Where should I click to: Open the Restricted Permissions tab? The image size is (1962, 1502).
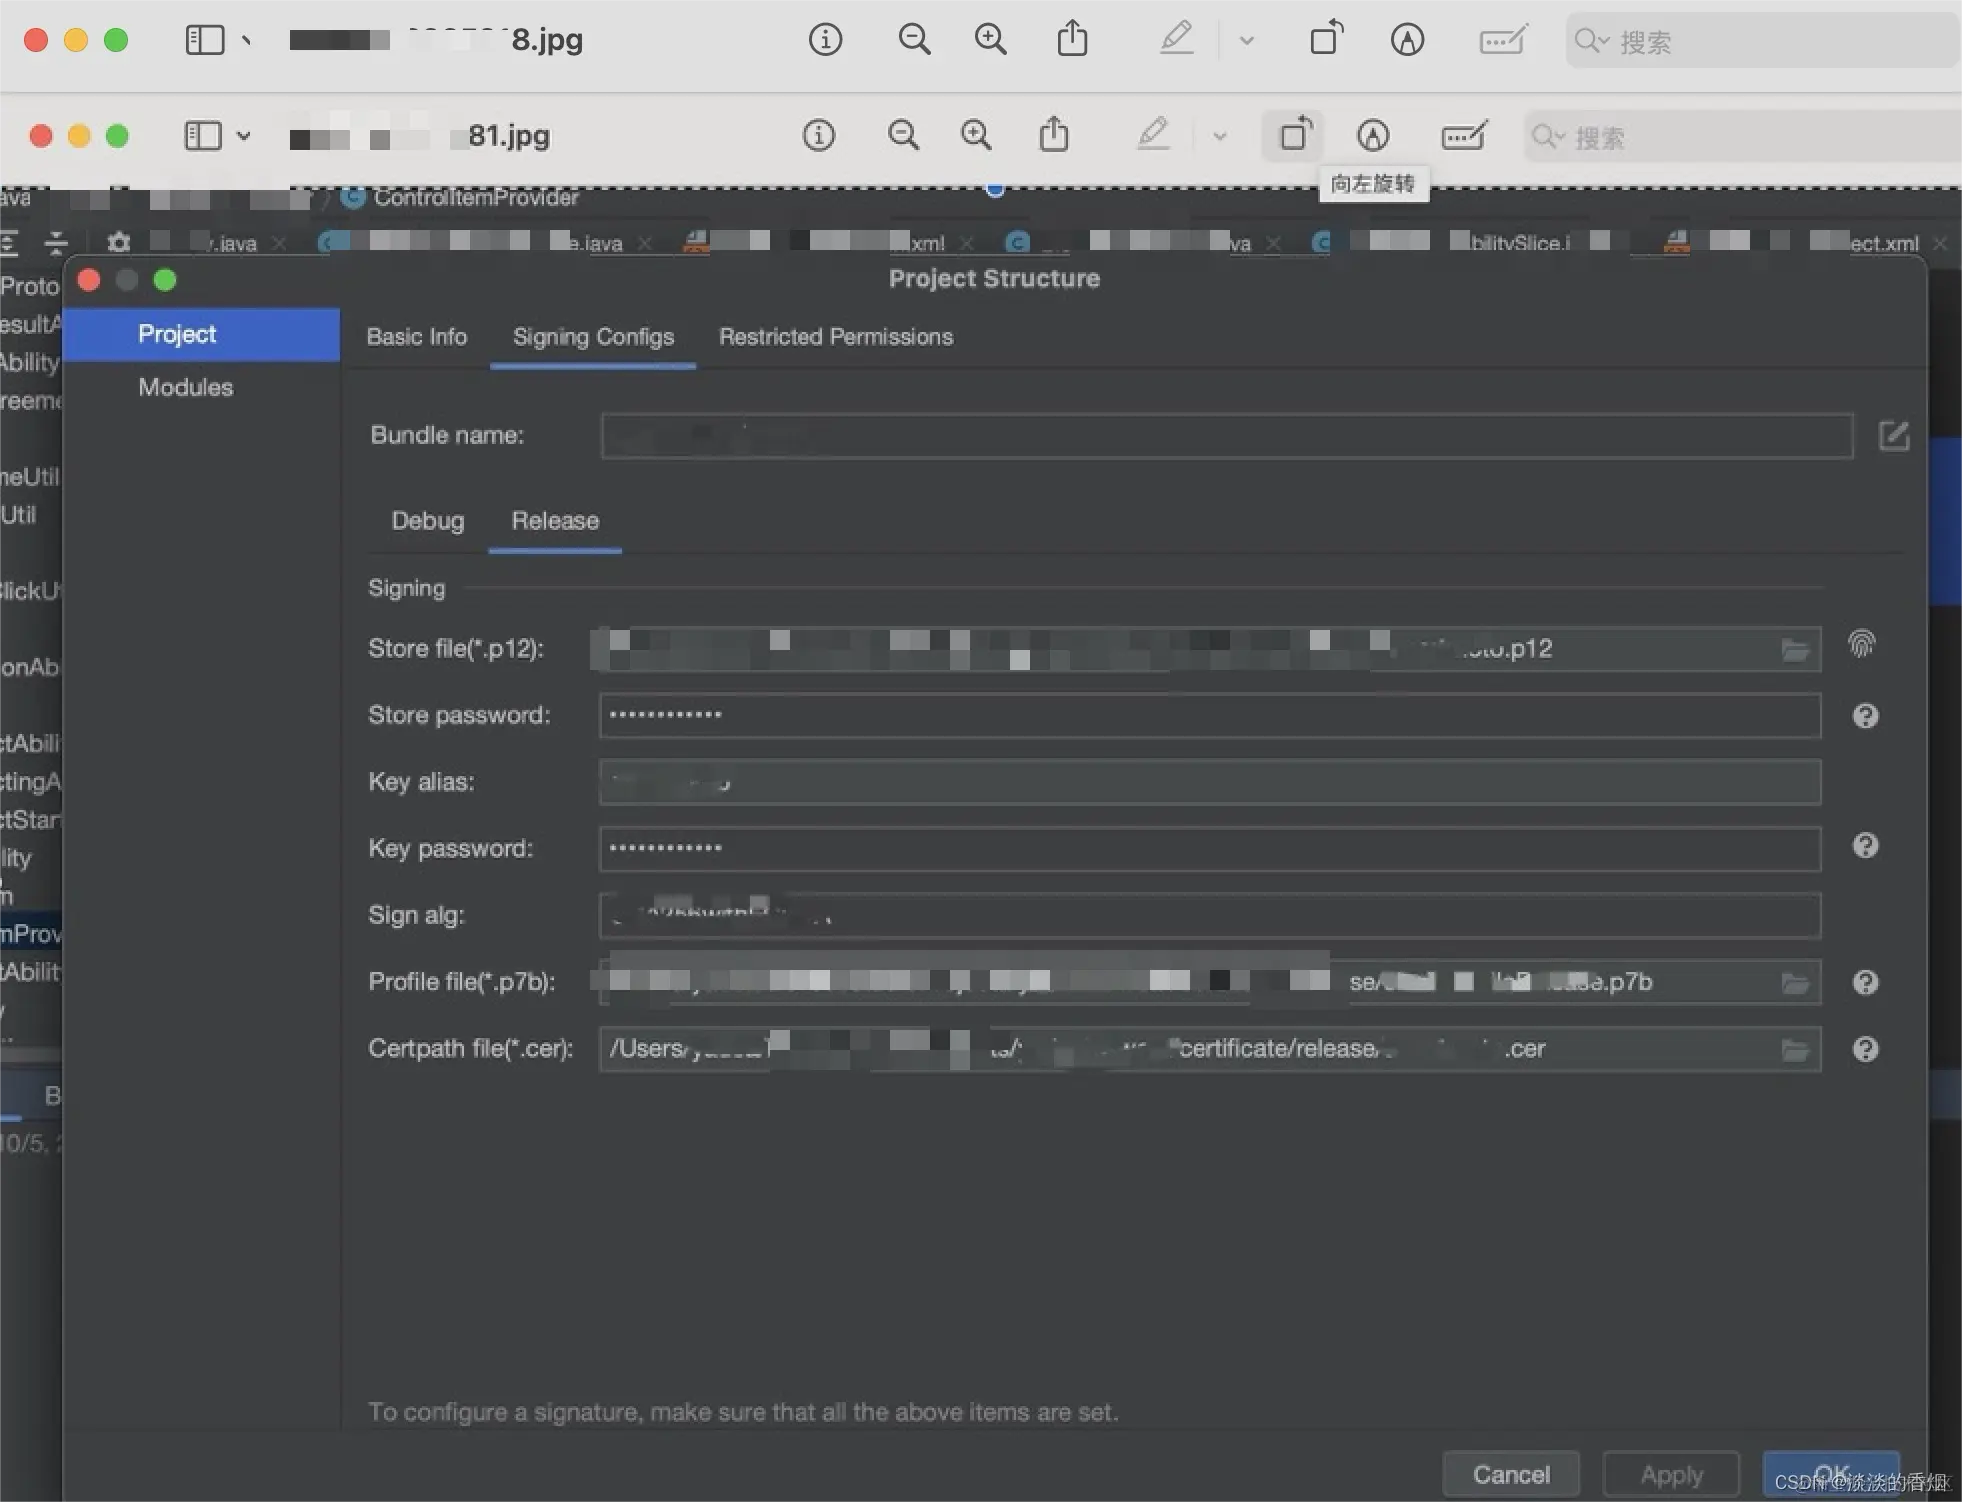coord(835,337)
